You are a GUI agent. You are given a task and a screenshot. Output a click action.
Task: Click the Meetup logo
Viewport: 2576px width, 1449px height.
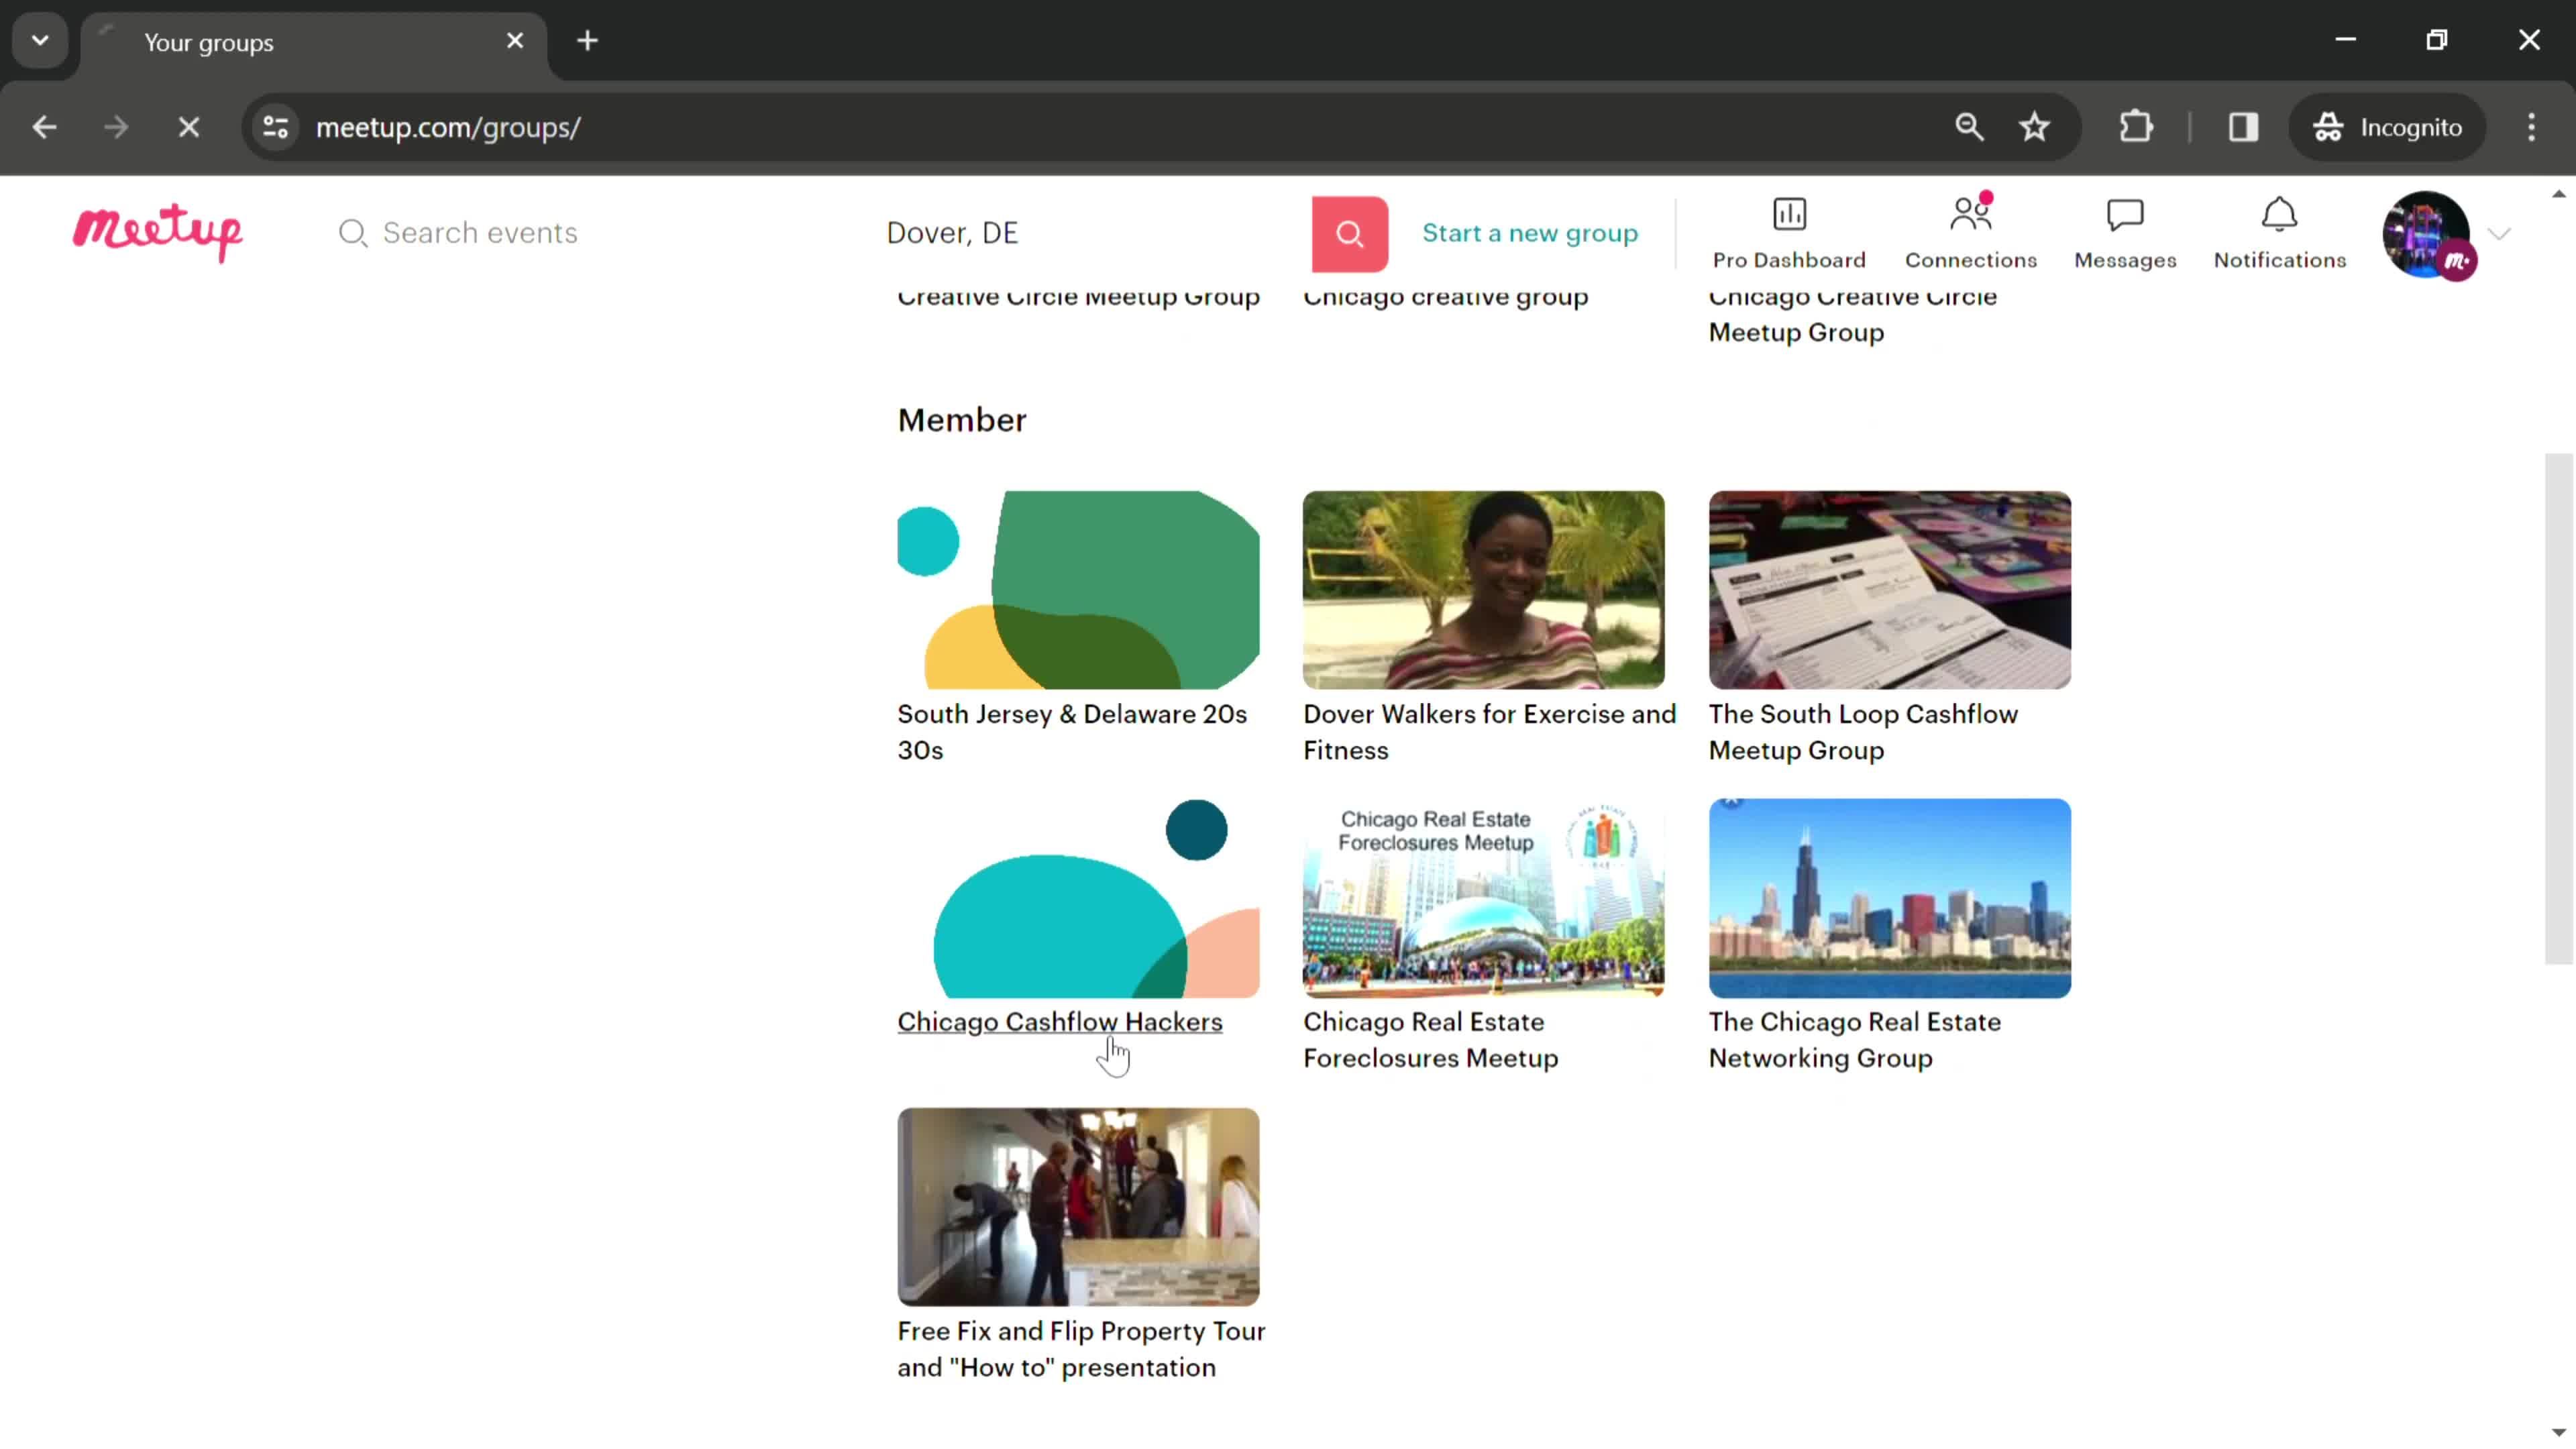coord(157,232)
